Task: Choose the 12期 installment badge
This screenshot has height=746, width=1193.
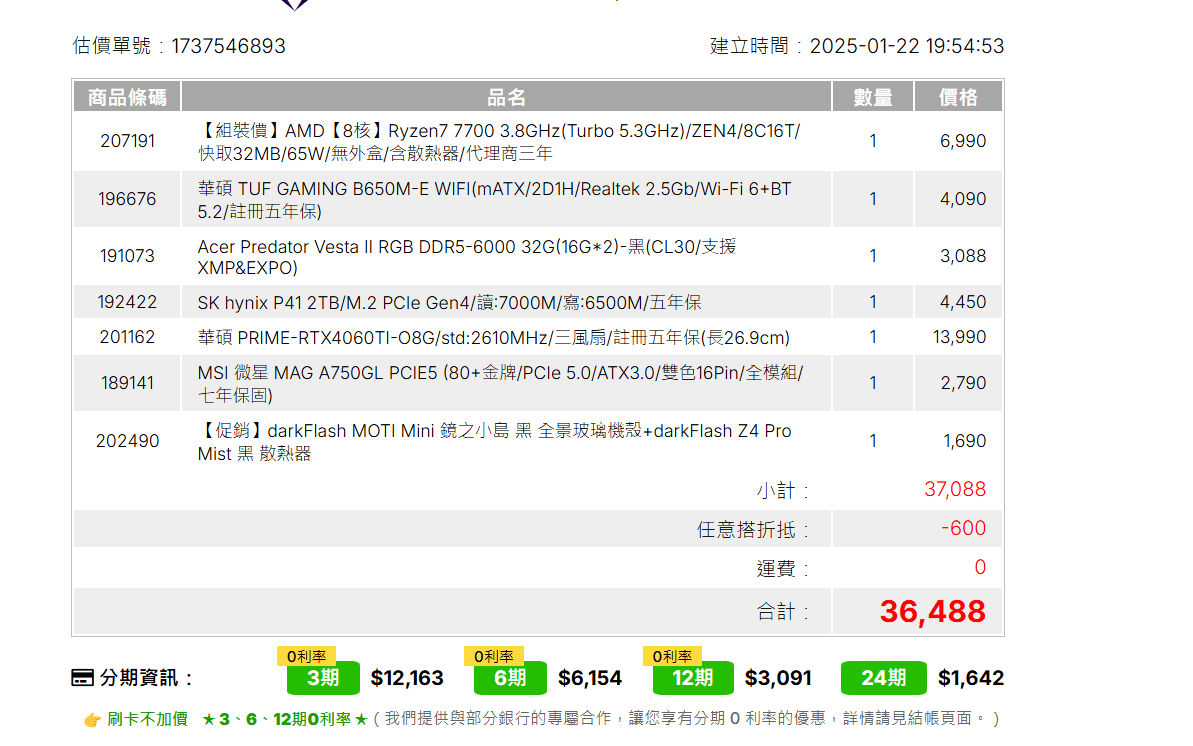Action: [x=692, y=678]
